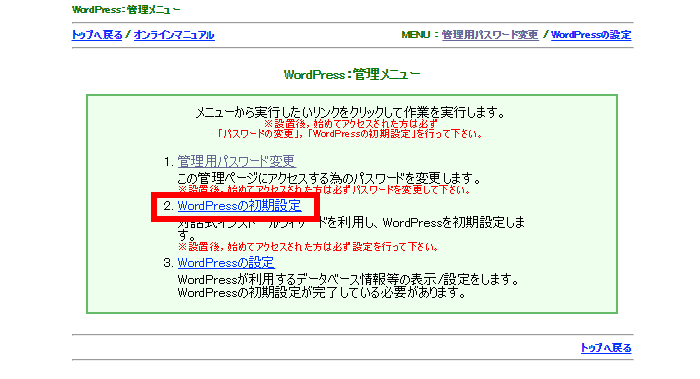700x379 pixels.
Task: Click the red warning 「パスワードの変更」,「WordPressの初期設定」を行って下さい。
Action: 350,134
